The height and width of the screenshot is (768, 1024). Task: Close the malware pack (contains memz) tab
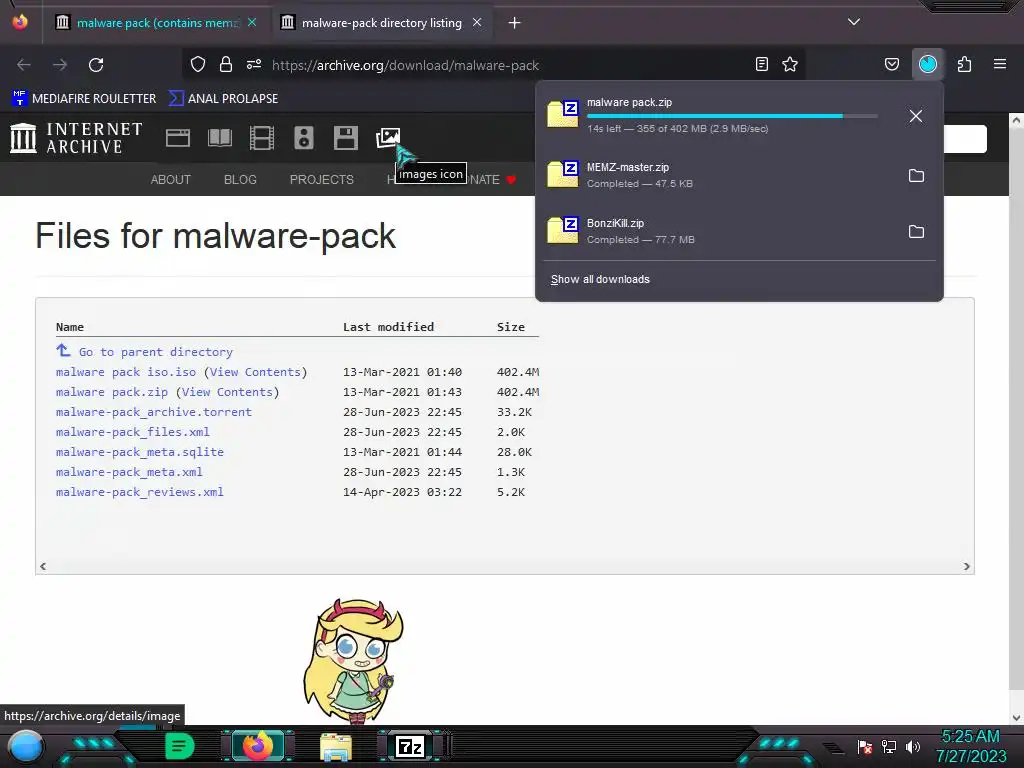252,23
